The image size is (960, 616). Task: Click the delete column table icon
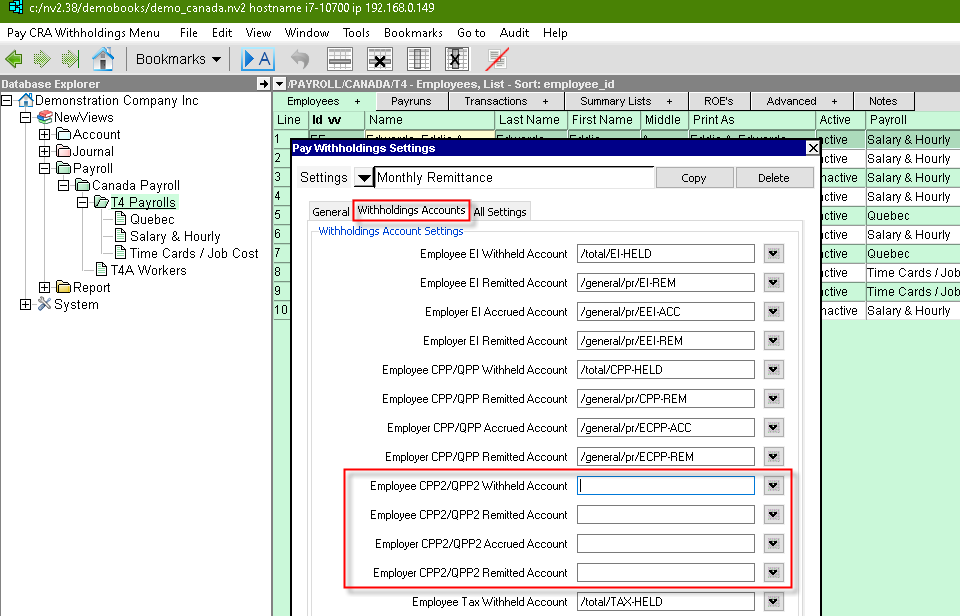(x=456, y=59)
